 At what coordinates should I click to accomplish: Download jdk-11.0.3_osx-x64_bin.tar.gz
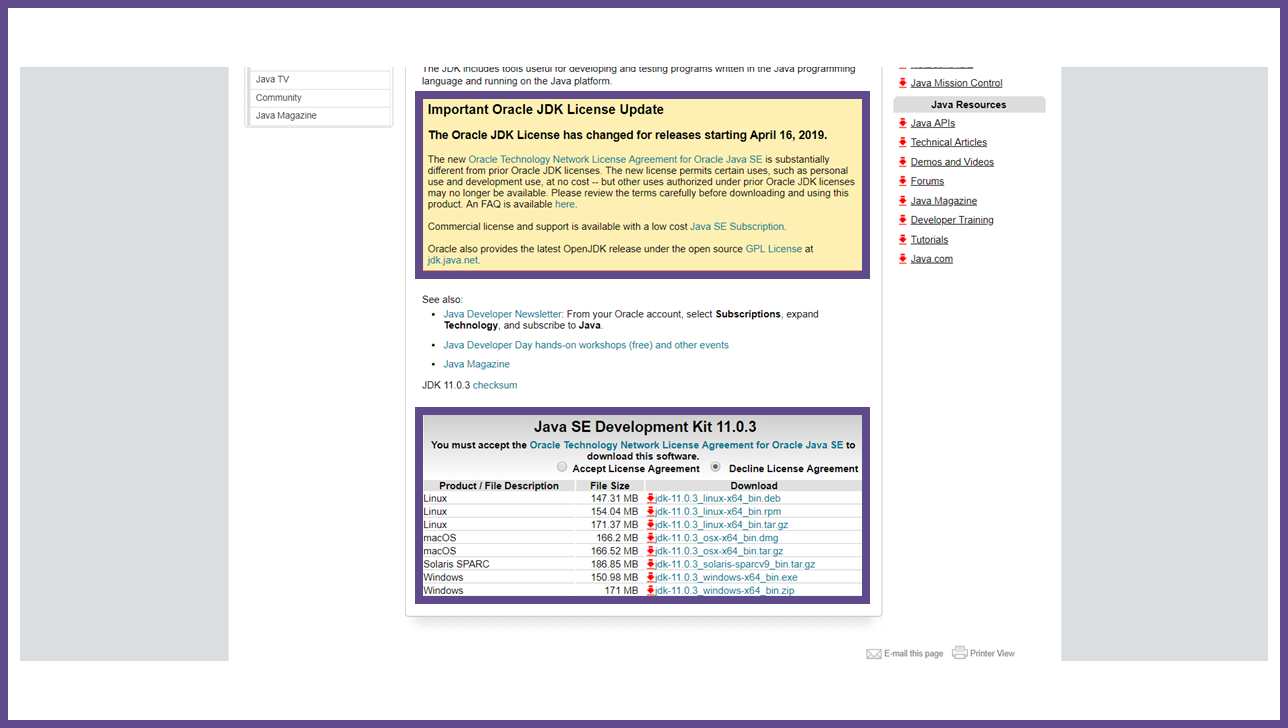tap(719, 551)
